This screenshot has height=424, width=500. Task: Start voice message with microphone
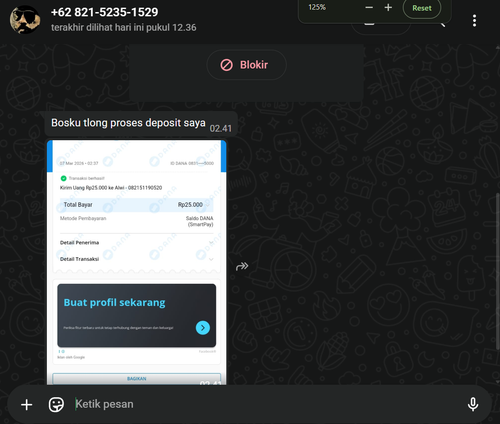click(x=473, y=404)
